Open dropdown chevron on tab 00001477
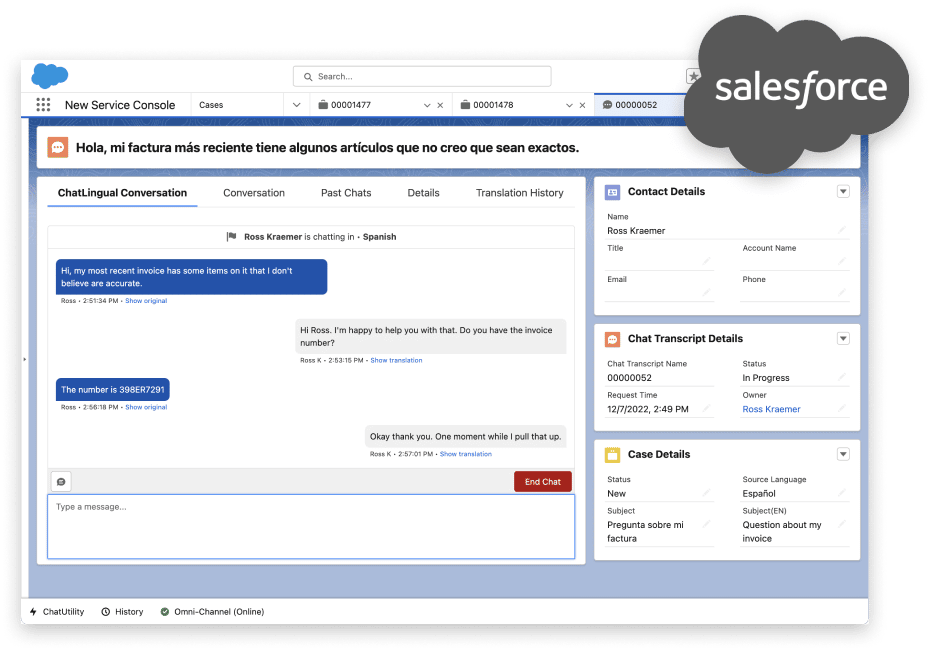The height and width of the screenshot is (651, 931). coord(427,105)
